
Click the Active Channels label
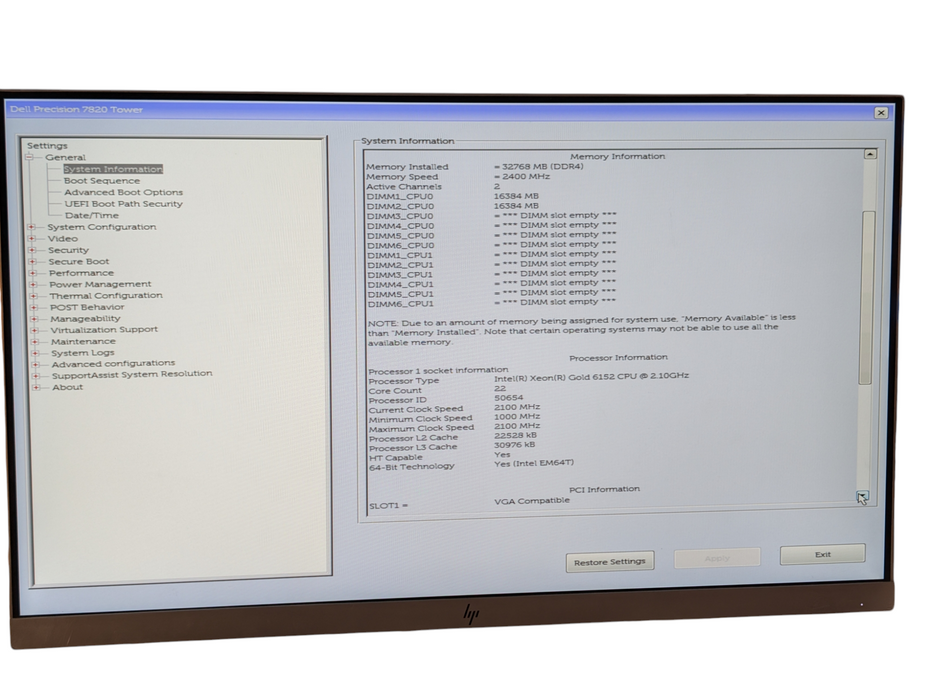pyautogui.click(x=404, y=187)
